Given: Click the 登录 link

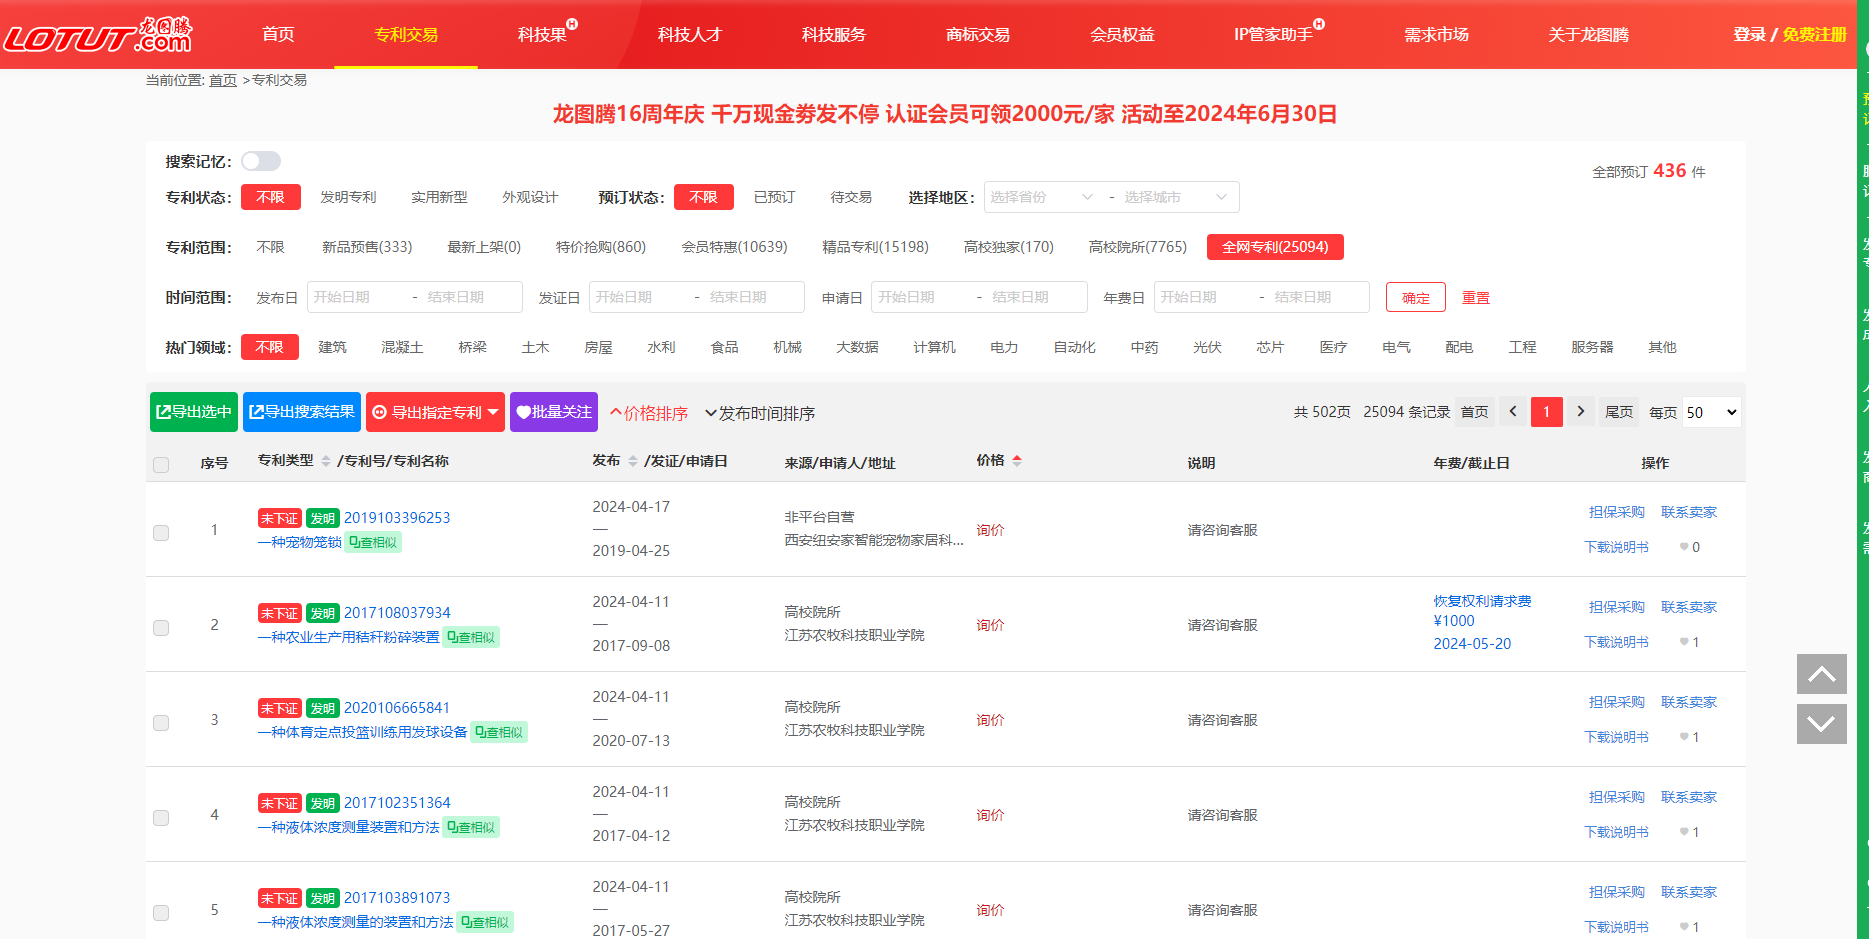Looking at the screenshot, I should pyautogui.click(x=1749, y=34).
